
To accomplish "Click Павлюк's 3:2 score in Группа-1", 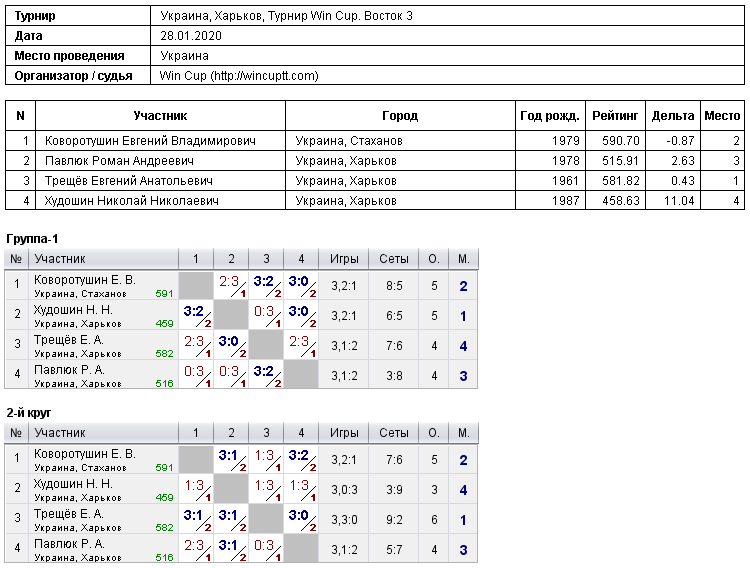I will coord(264,371).
